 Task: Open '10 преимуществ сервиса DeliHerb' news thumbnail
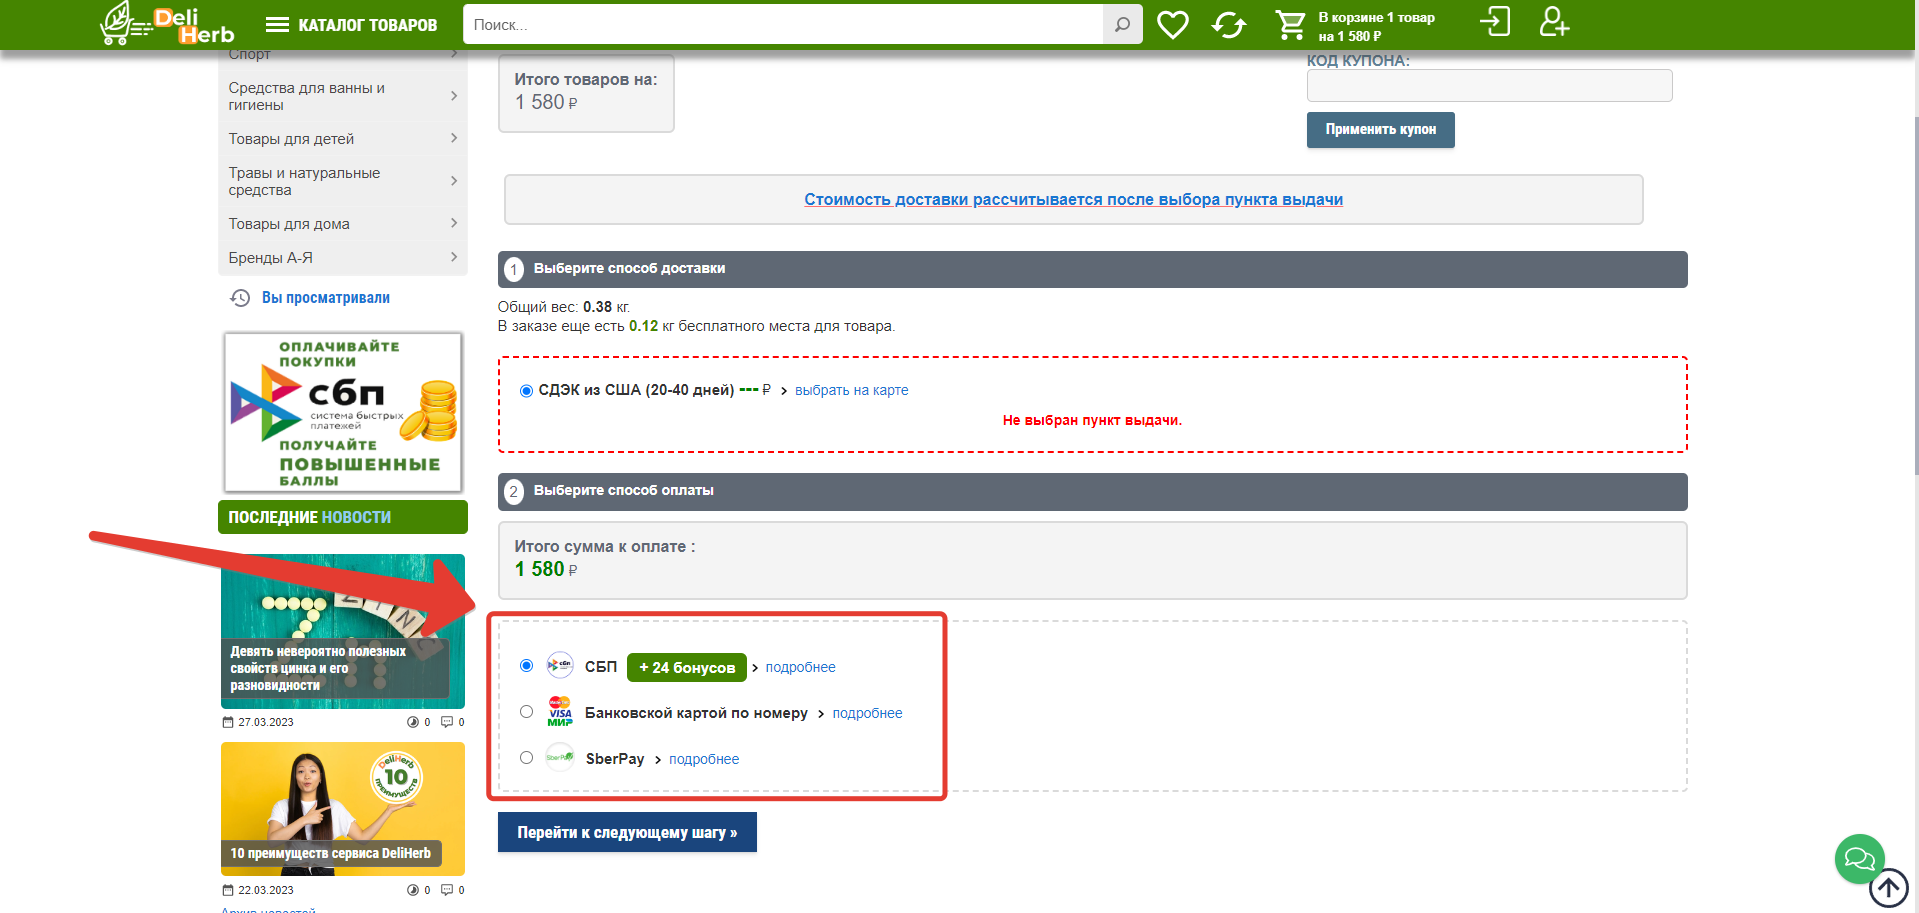[x=343, y=808]
